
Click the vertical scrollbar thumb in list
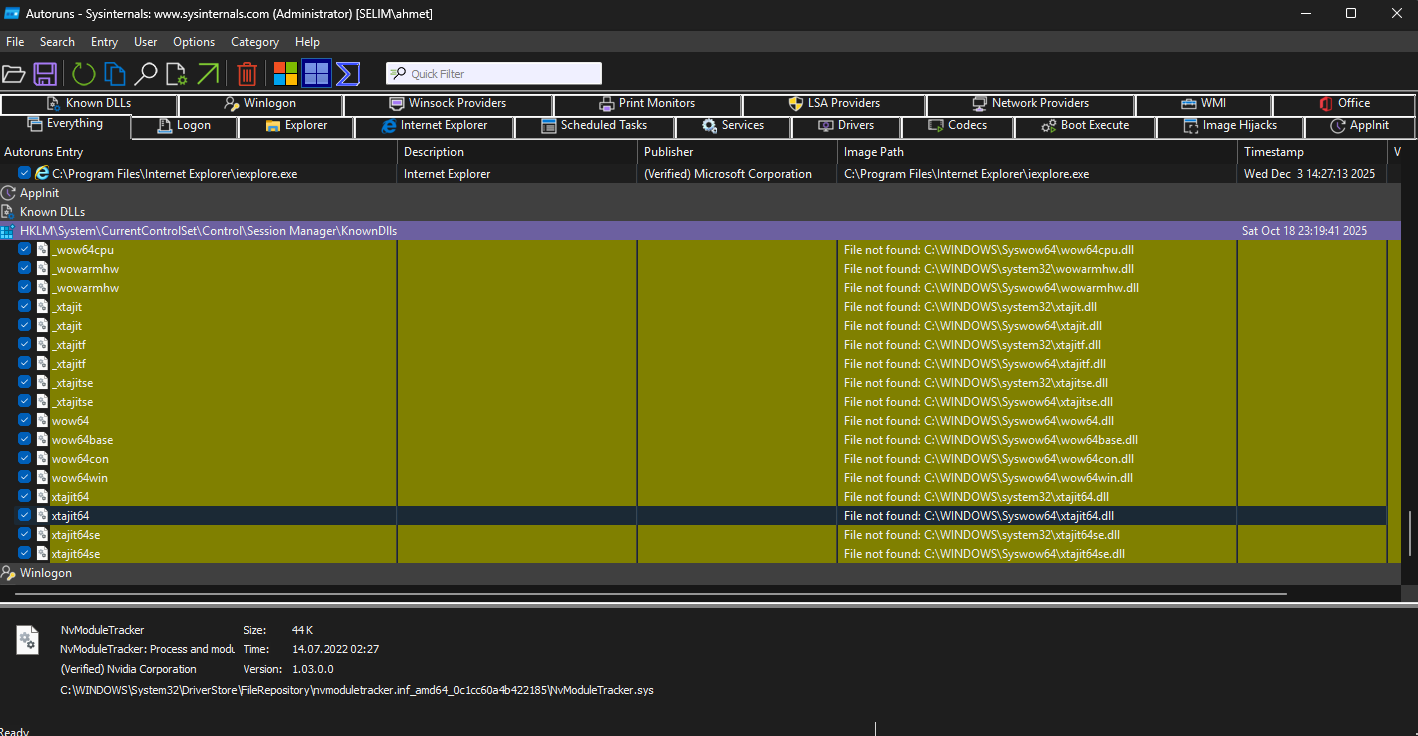(x=1411, y=532)
